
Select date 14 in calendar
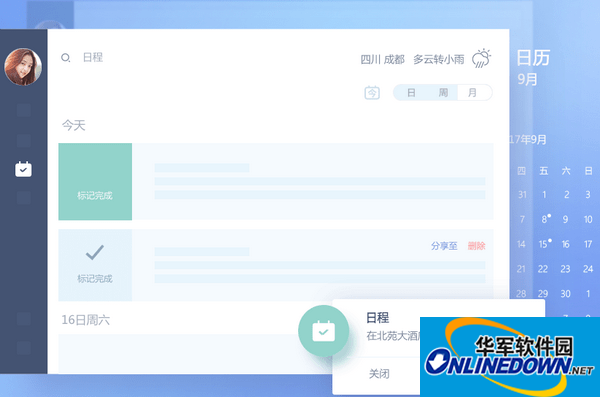[521, 244]
